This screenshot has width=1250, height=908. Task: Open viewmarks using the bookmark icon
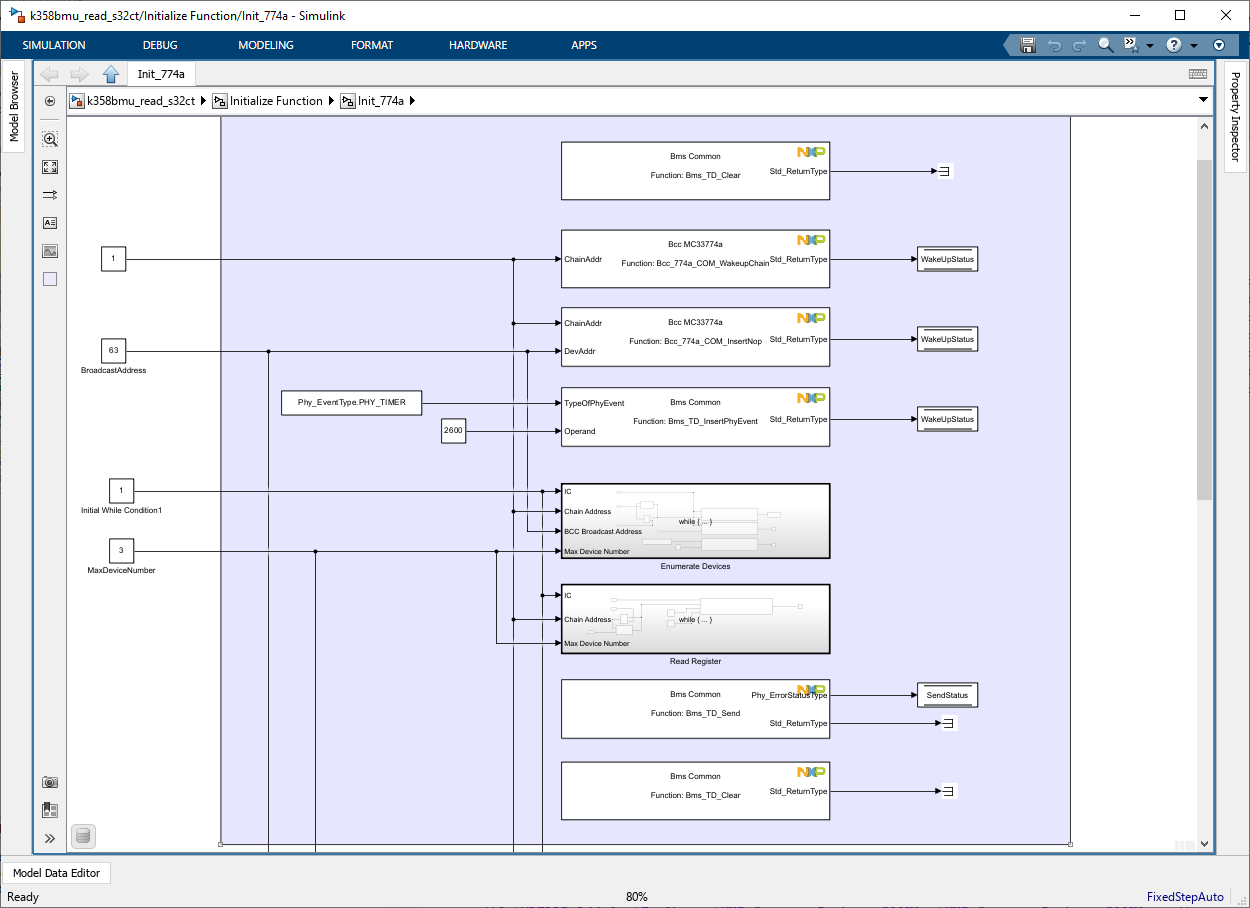pos(49,810)
